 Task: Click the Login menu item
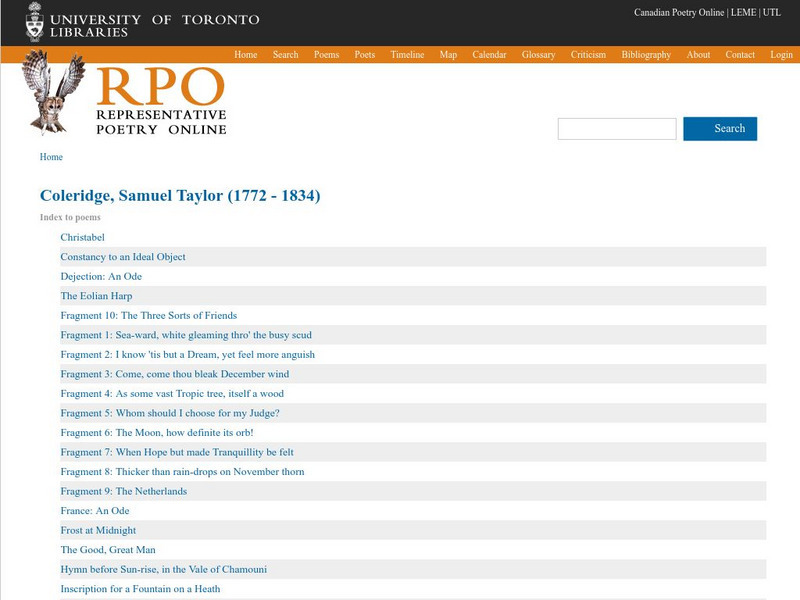pos(781,55)
